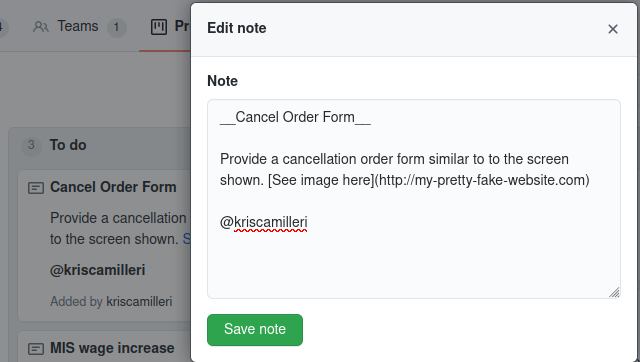This screenshot has height=362, width=640.
Task: Click the To do column count badge
Action: (x=31, y=145)
